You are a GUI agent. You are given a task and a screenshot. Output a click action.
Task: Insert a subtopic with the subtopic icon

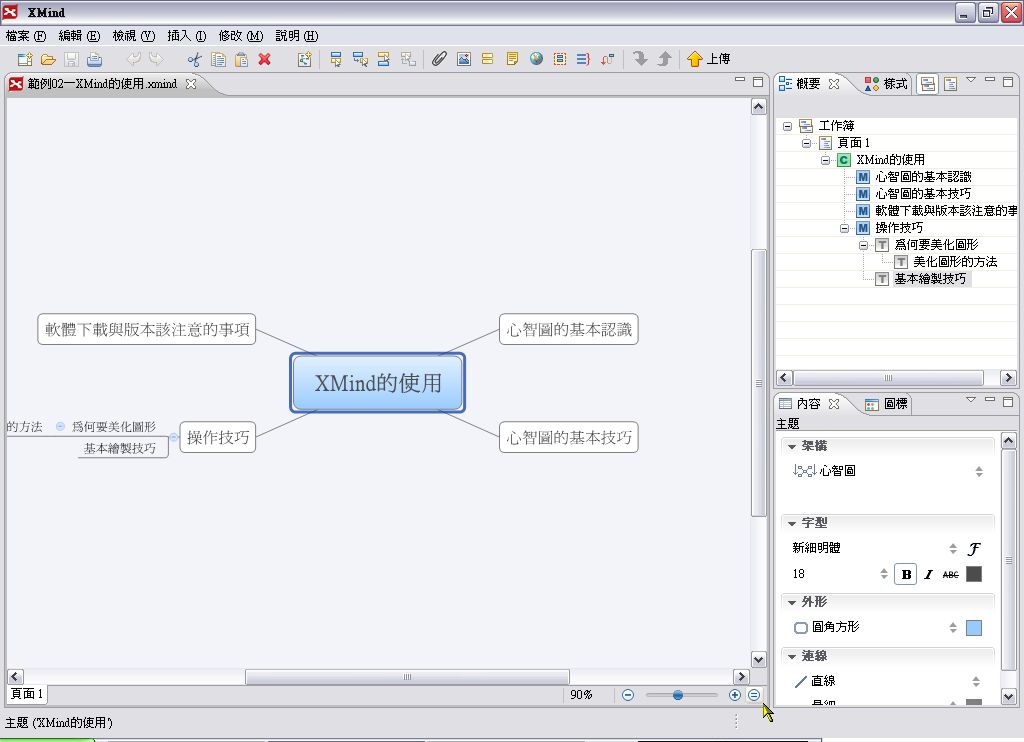(x=360, y=59)
